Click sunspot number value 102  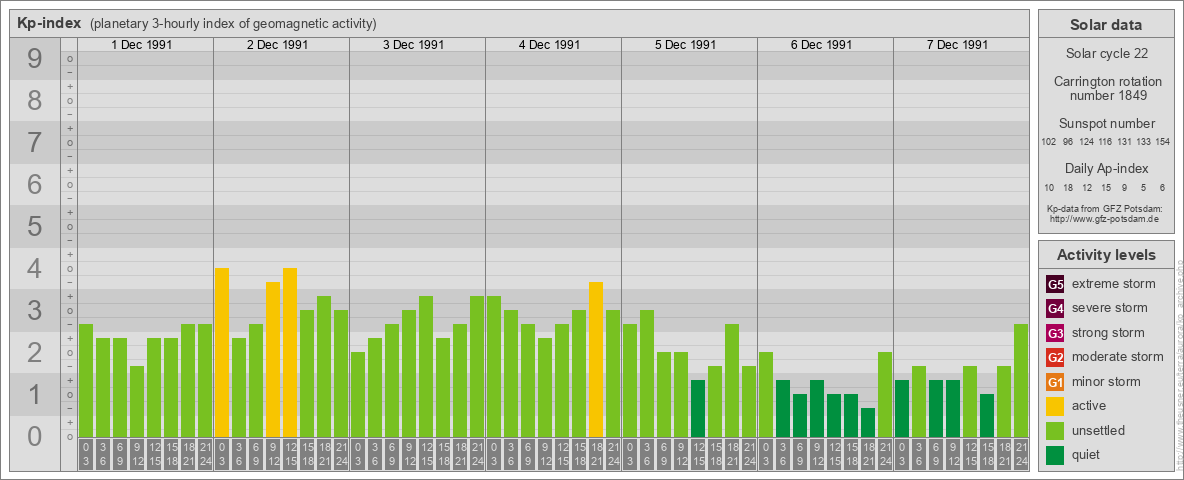1048,142
